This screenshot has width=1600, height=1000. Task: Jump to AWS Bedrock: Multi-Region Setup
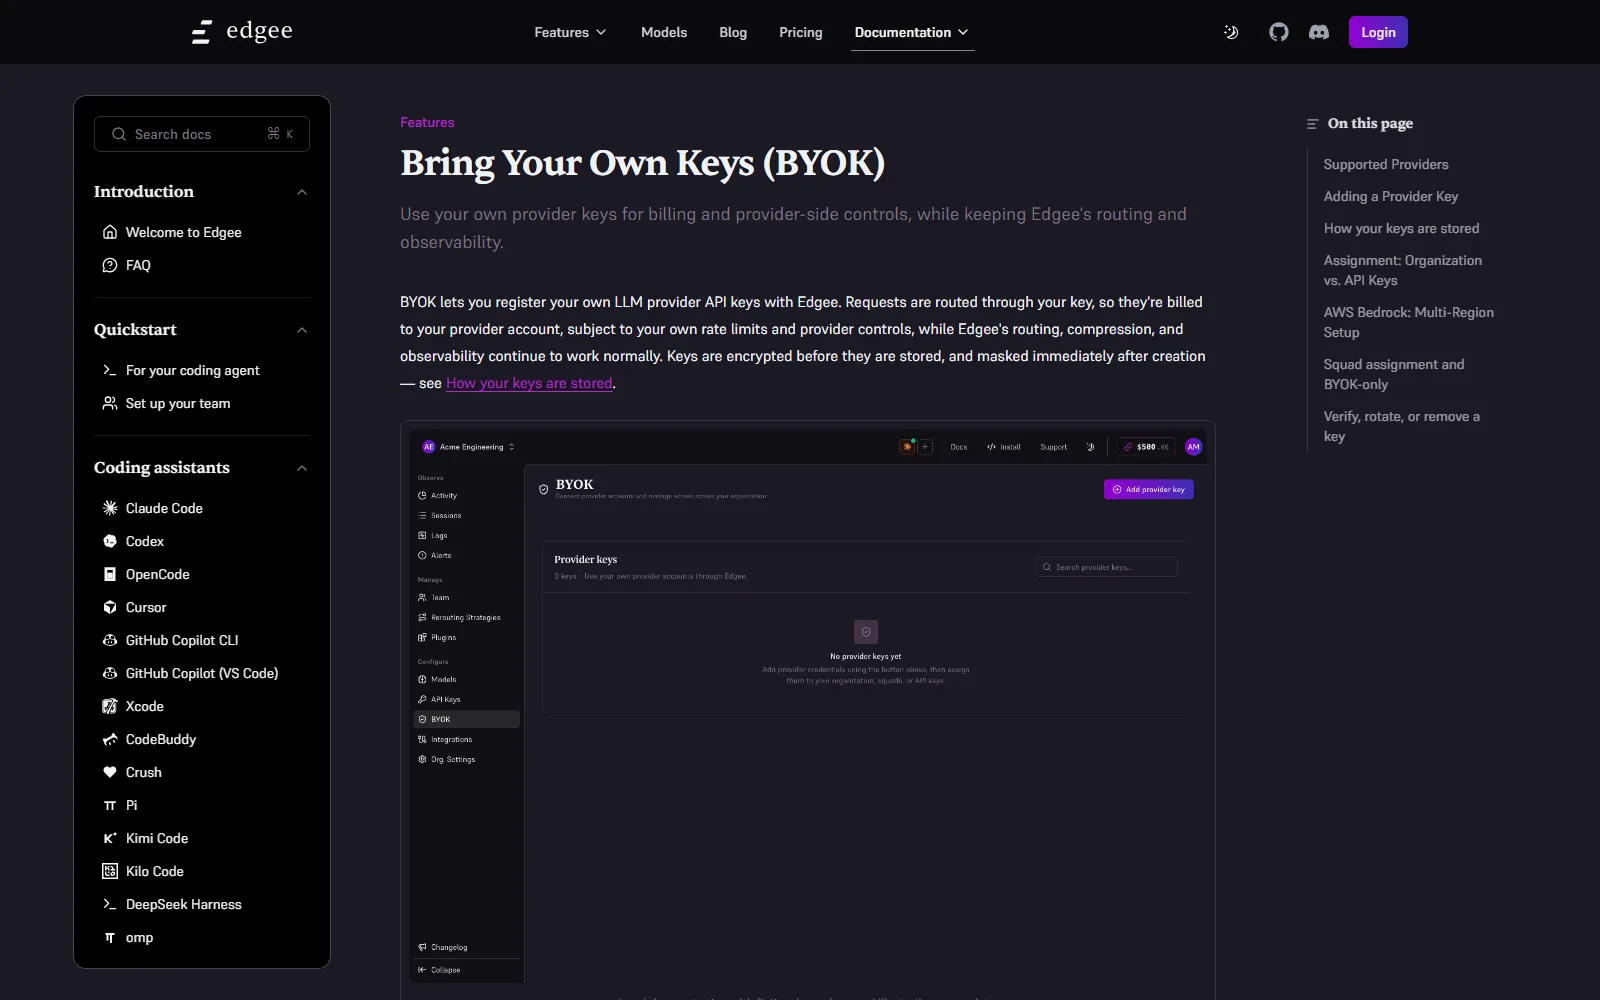click(1409, 322)
